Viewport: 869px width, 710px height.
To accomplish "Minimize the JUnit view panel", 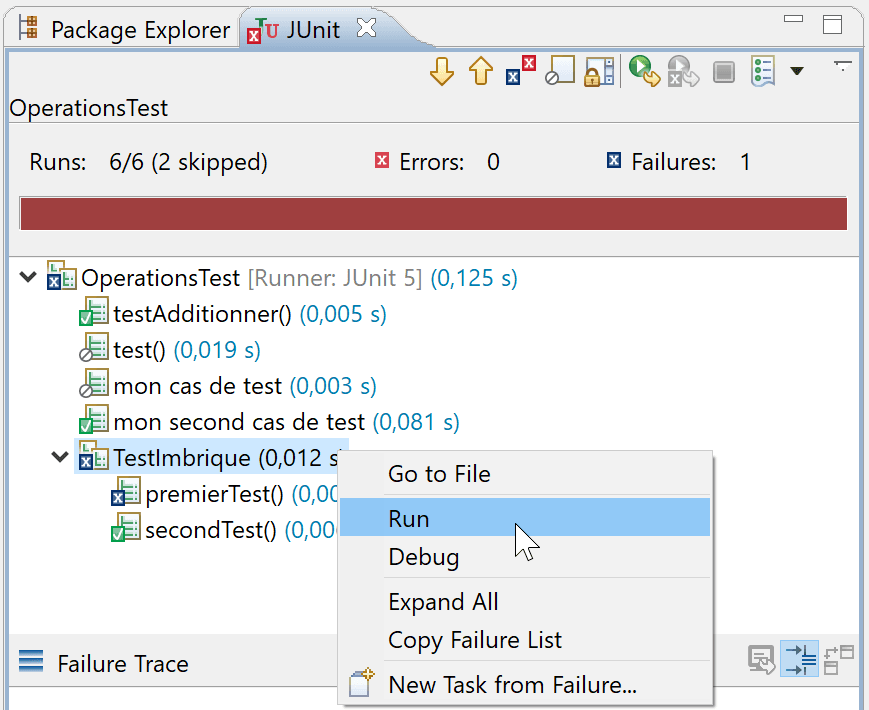I will [794, 19].
